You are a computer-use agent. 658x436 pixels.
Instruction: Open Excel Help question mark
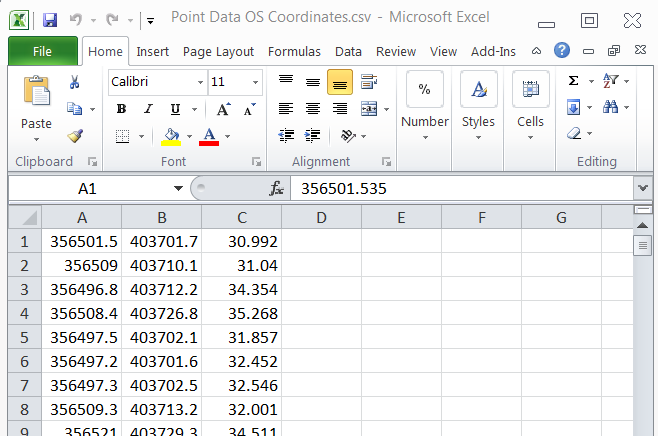coord(561,50)
